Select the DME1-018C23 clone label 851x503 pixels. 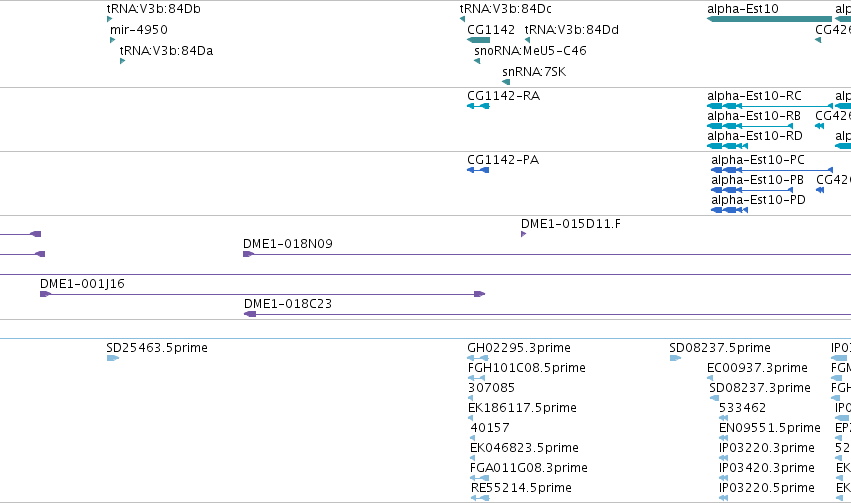pyautogui.click(x=288, y=304)
